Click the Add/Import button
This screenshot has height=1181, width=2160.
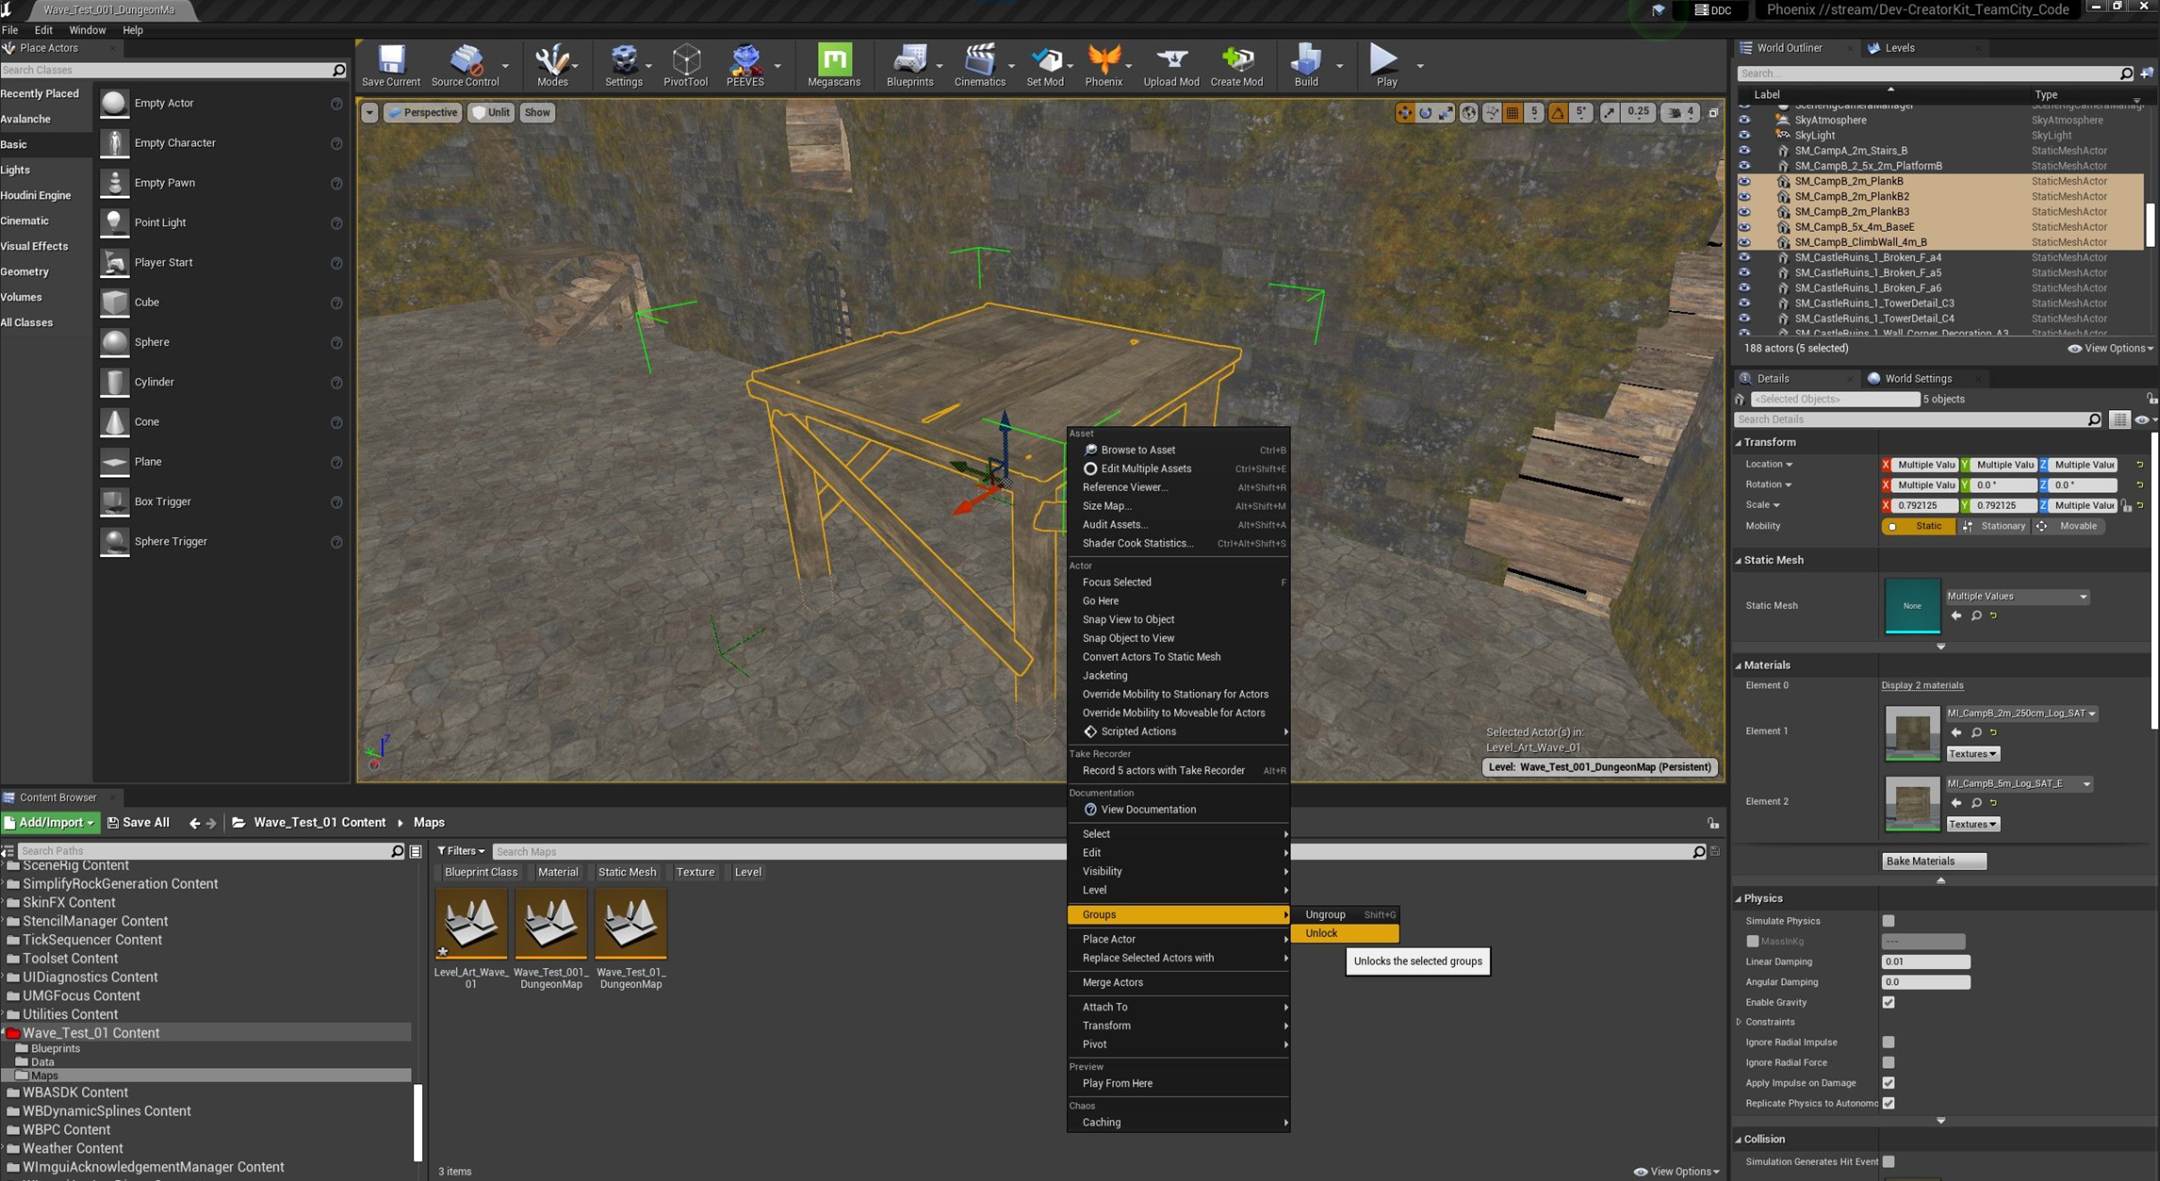[50, 822]
